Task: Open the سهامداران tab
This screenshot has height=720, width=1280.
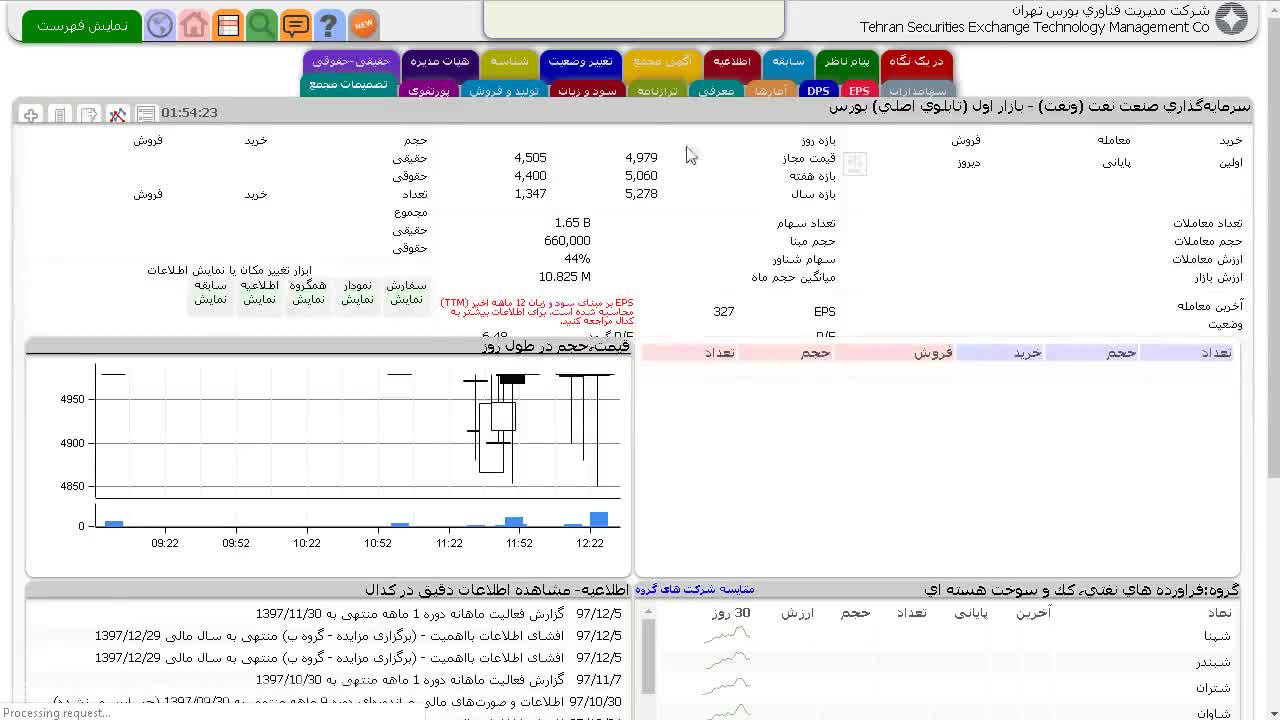Action: [917, 91]
